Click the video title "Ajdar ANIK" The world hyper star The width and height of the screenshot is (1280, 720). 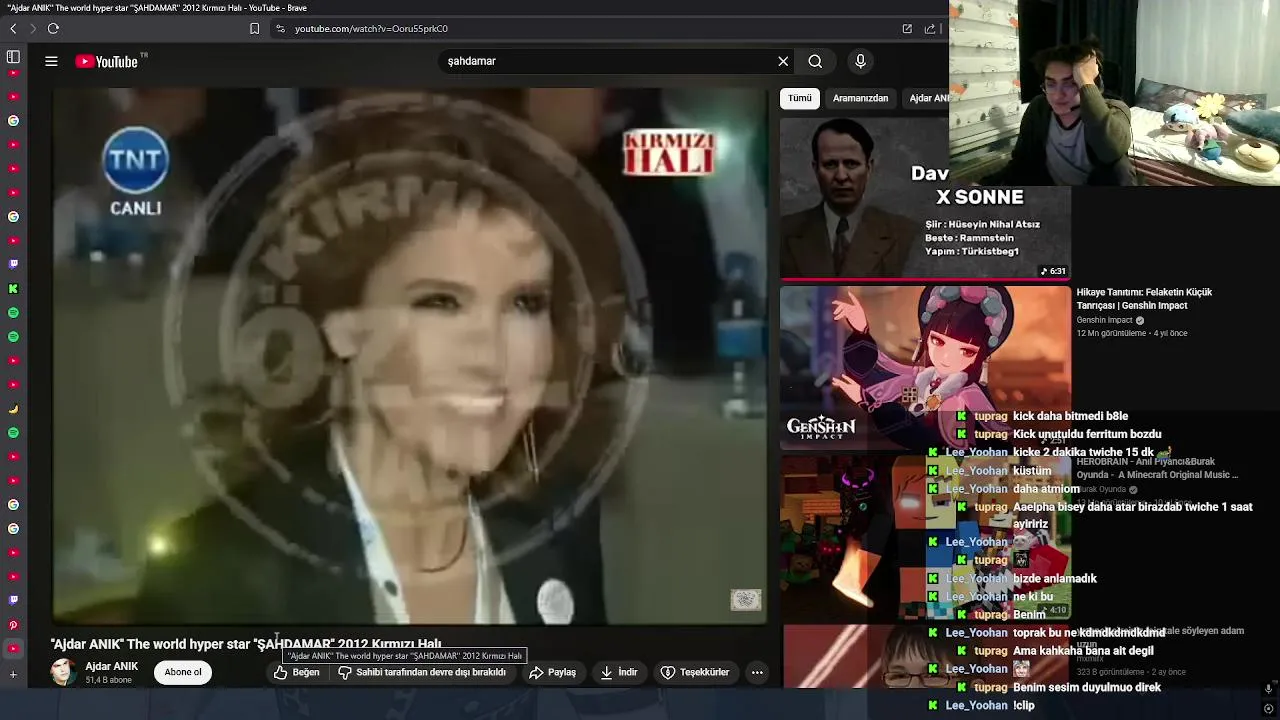click(246, 644)
